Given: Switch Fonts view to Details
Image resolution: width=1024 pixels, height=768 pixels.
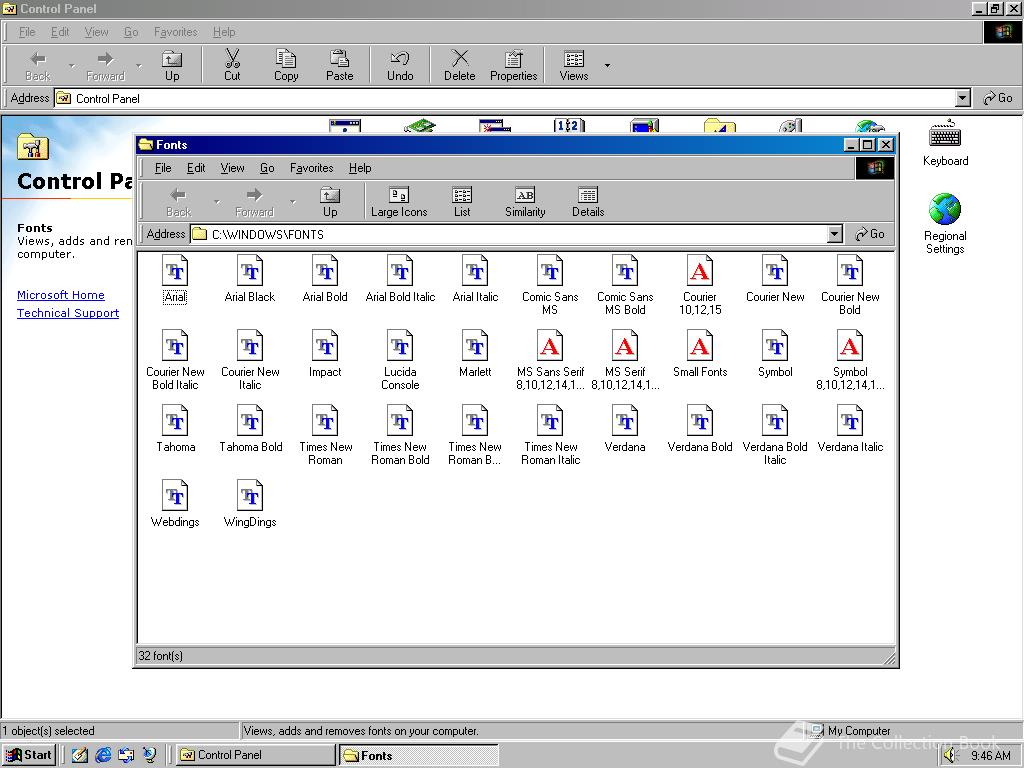Looking at the screenshot, I should point(588,202).
